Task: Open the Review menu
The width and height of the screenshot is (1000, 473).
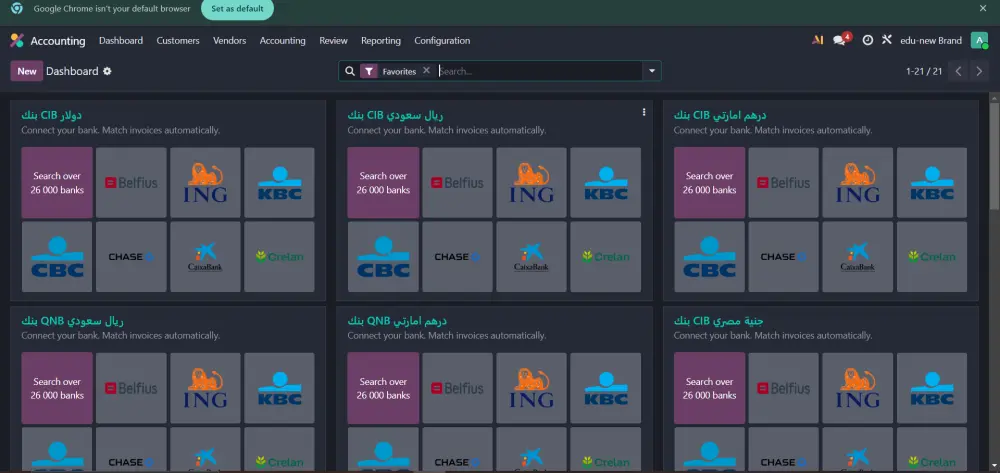Action: [x=334, y=40]
